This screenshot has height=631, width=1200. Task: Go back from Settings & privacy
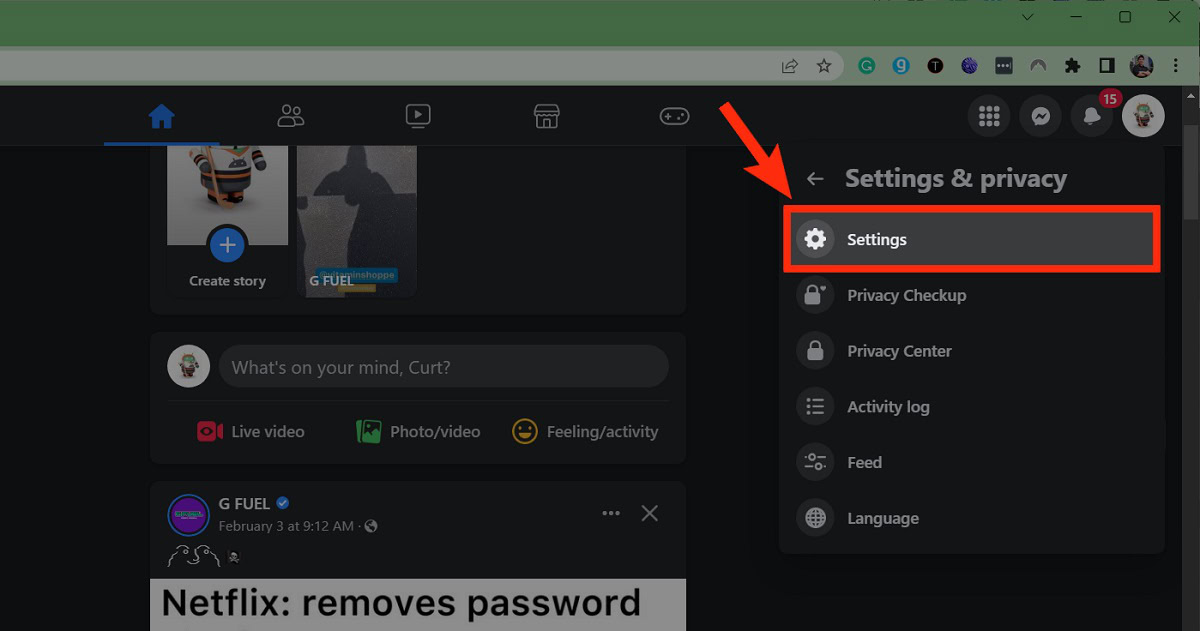[815, 179]
